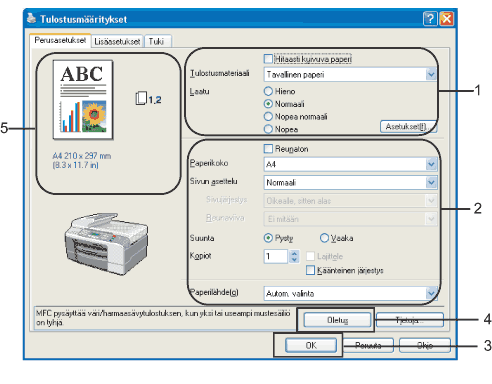This screenshot has height=384, width=492.
Task: Tick the Reunaton checkbox
Action: point(268,149)
